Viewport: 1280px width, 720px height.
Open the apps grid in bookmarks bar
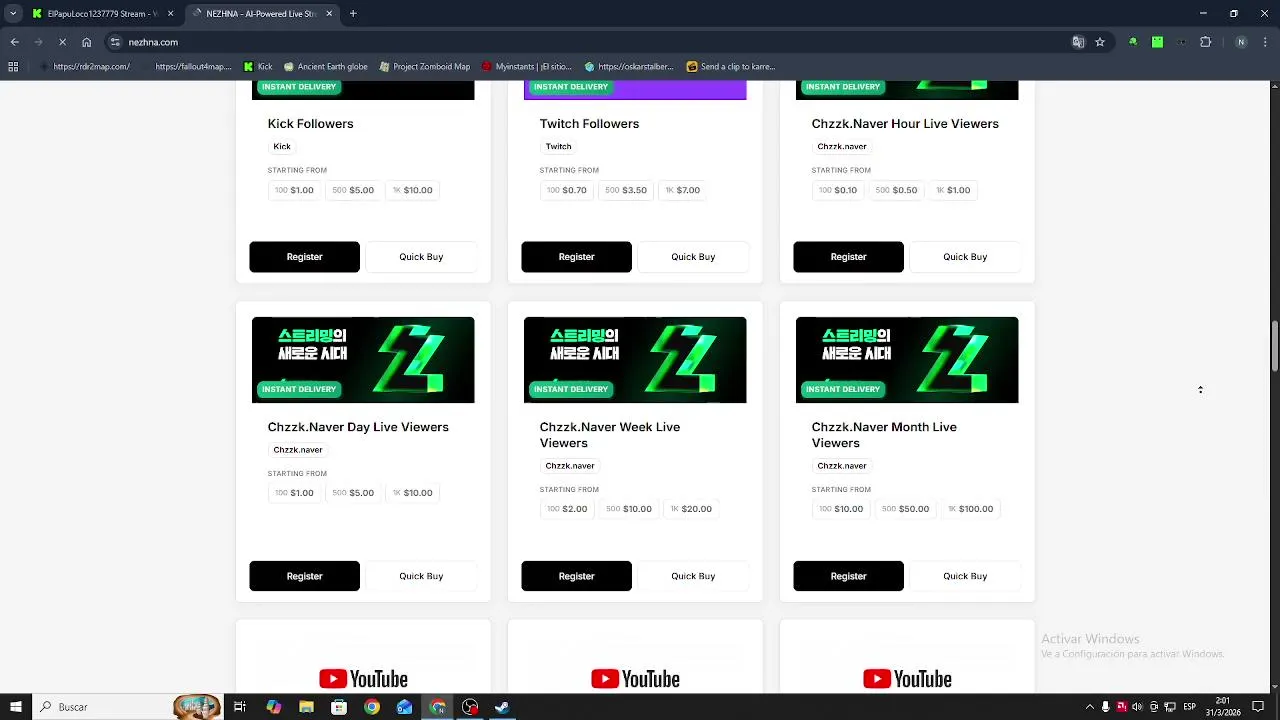click(13, 67)
